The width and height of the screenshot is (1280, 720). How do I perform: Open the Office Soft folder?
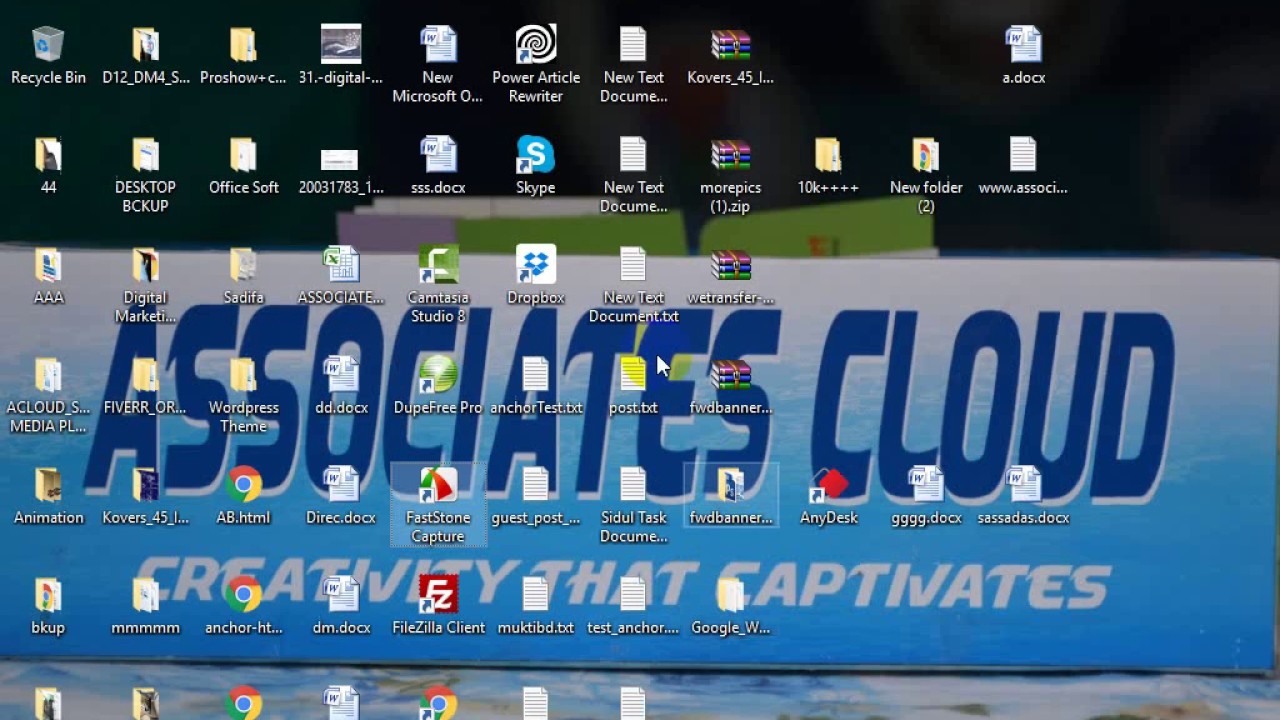point(243,166)
